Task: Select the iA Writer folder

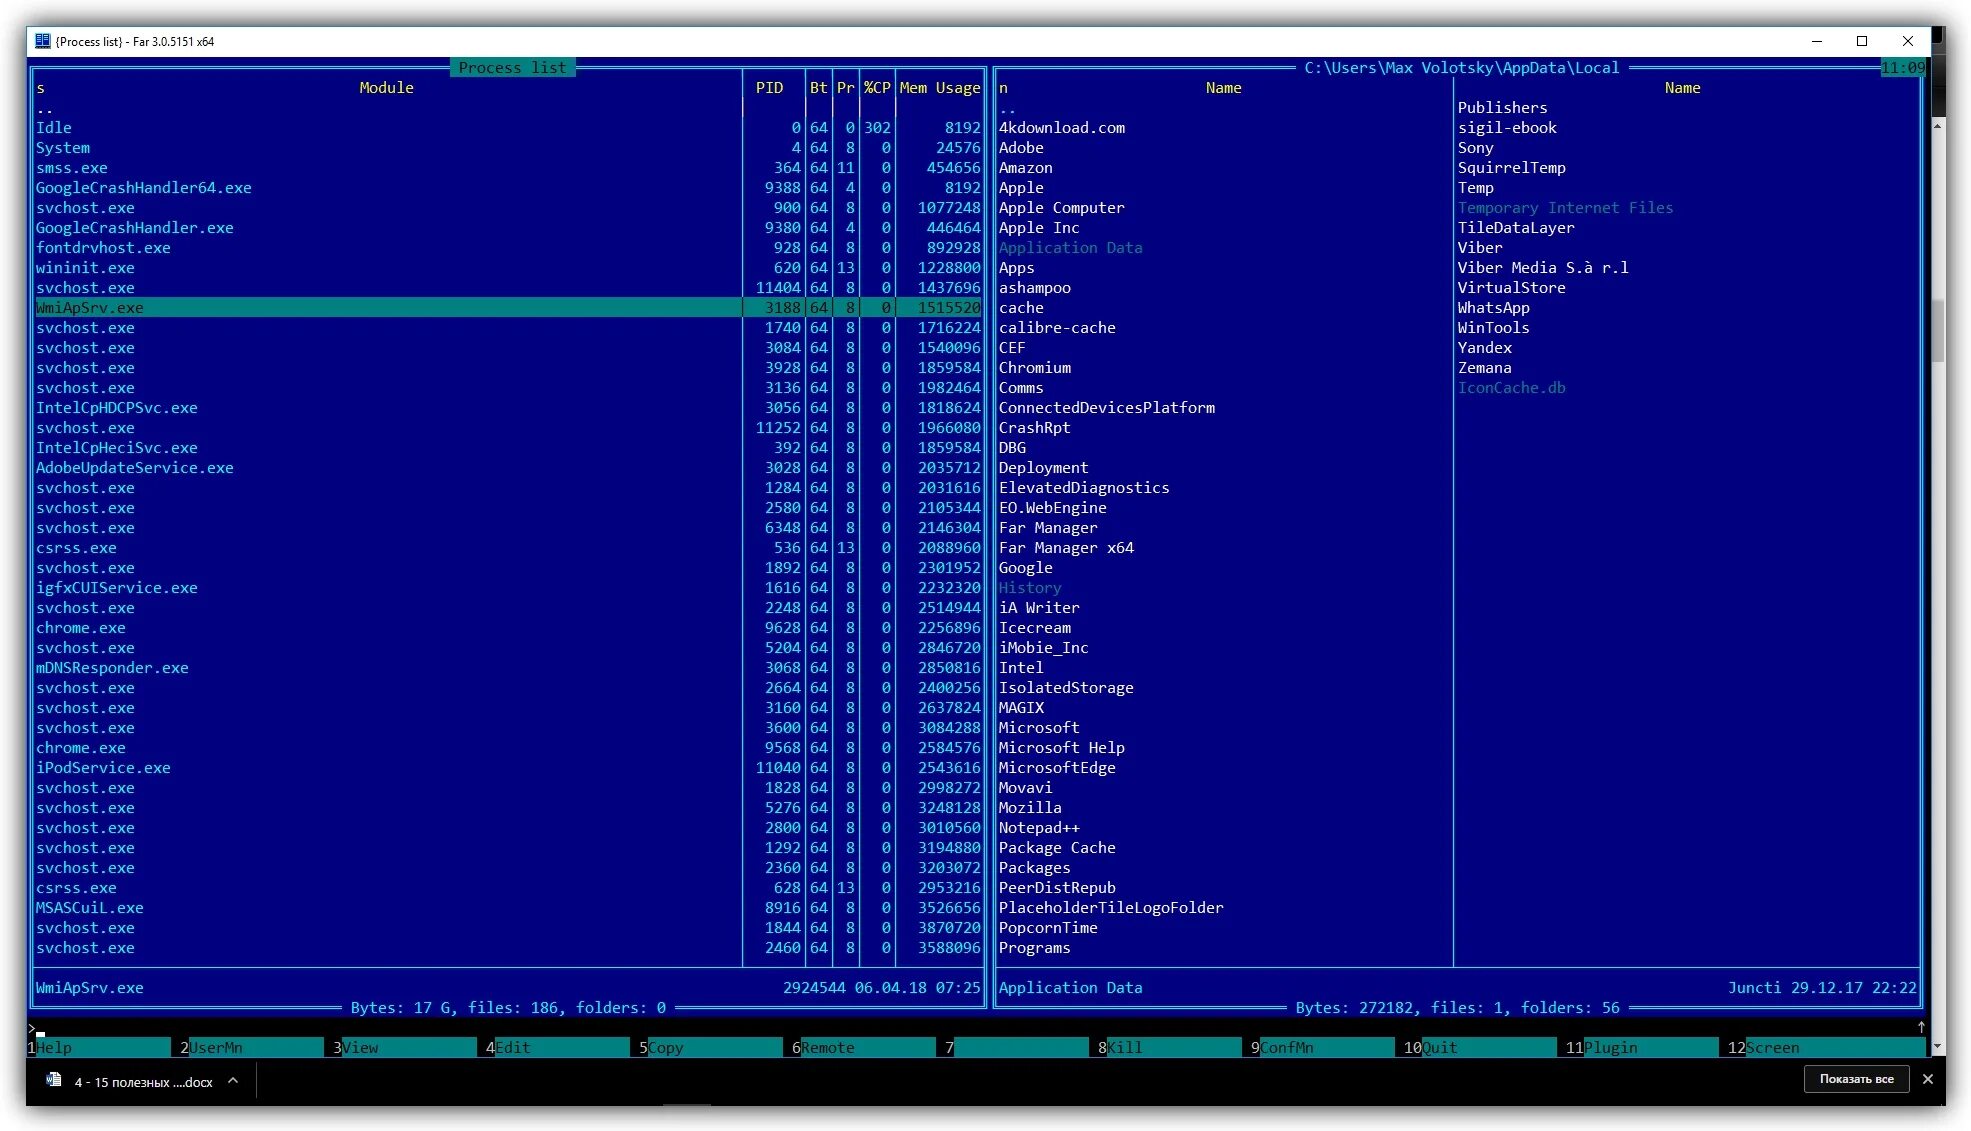Action: pyautogui.click(x=1039, y=608)
